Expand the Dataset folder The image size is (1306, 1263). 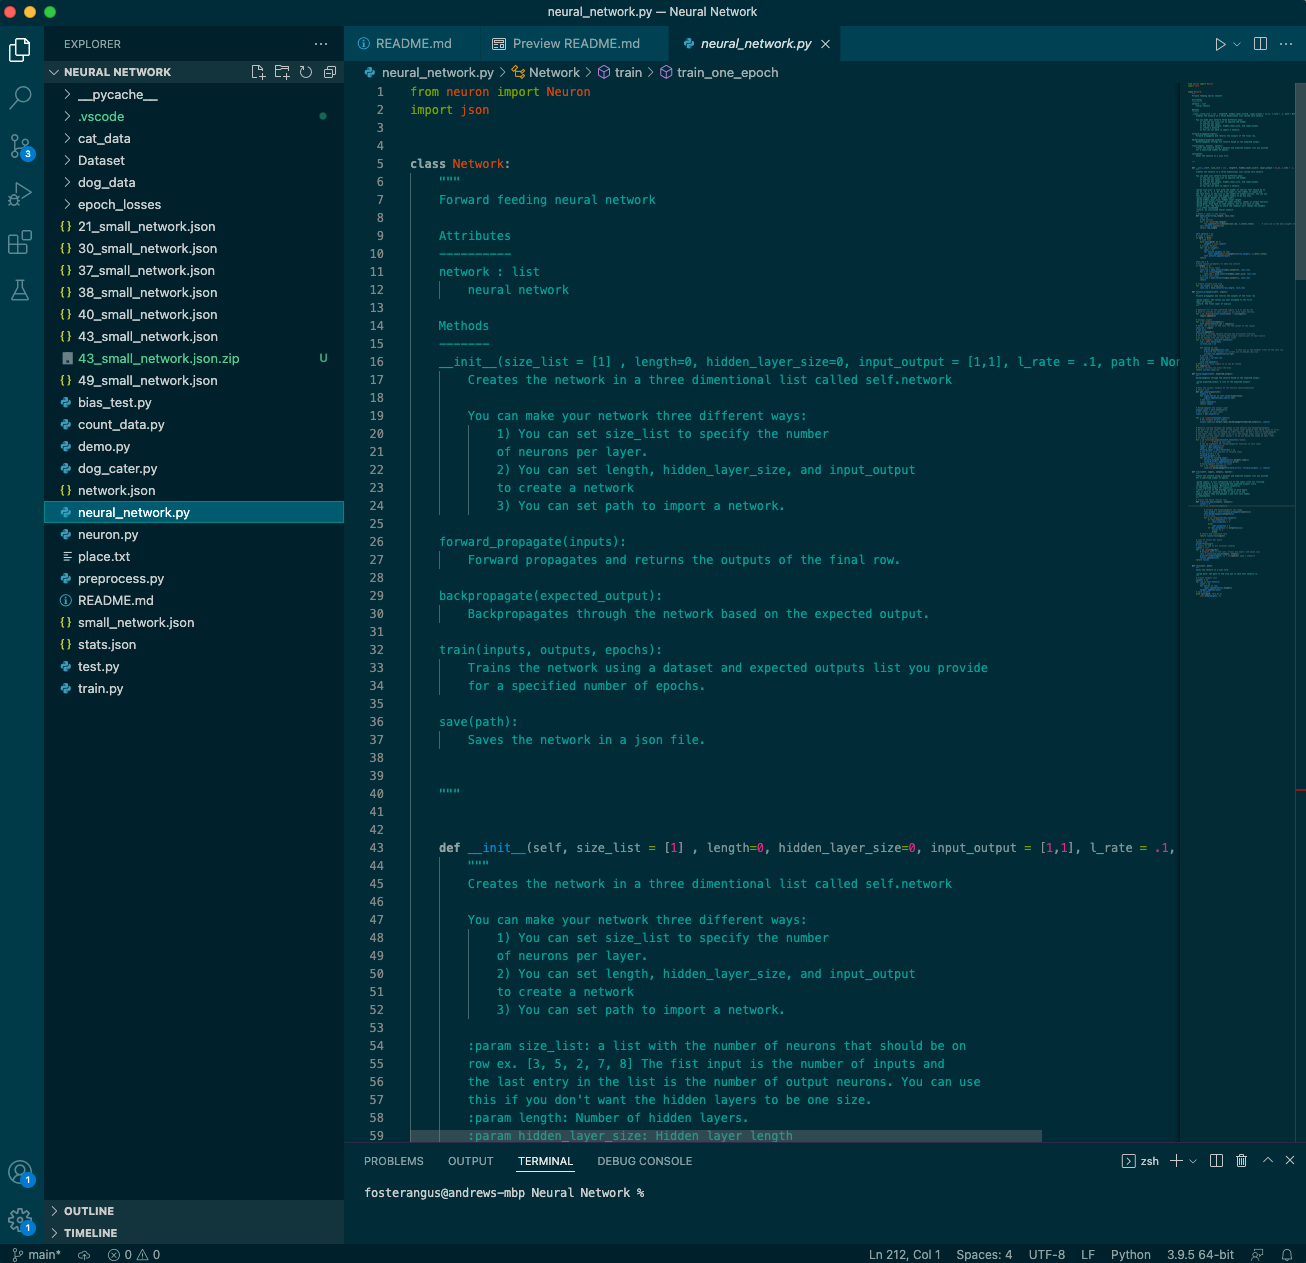(101, 161)
